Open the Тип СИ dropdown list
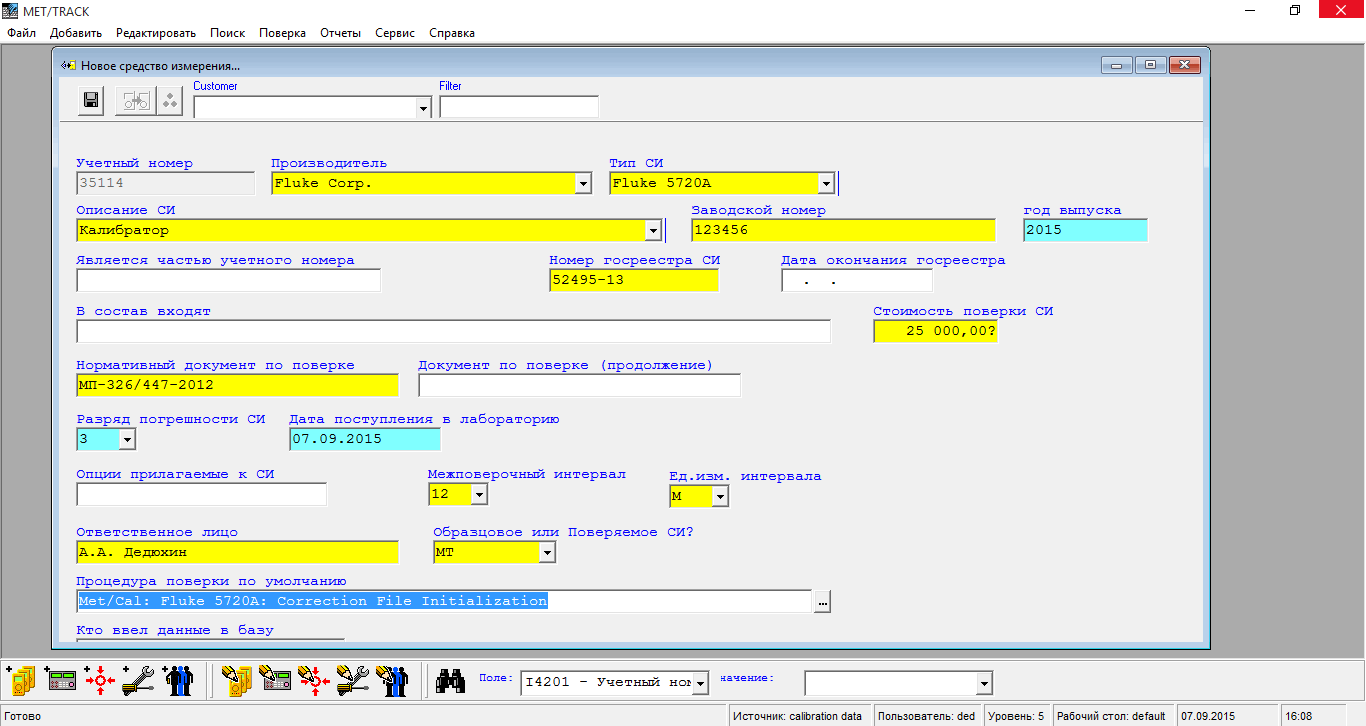The image size is (1366, 726). point(826,184)
